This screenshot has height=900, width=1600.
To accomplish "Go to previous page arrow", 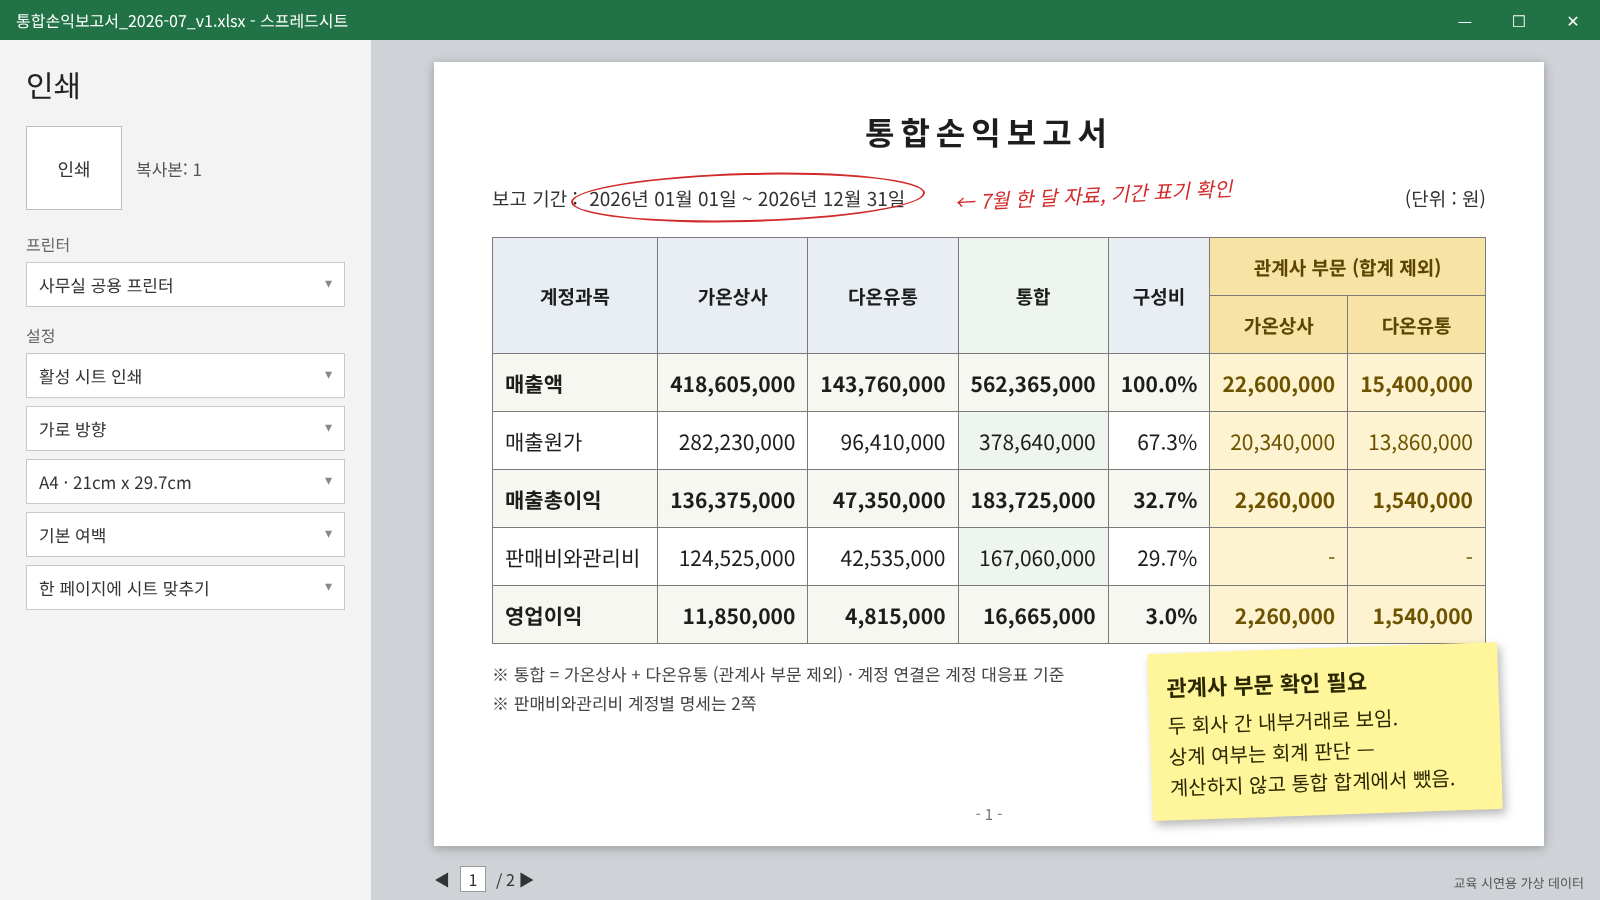I will coord(442,880).
